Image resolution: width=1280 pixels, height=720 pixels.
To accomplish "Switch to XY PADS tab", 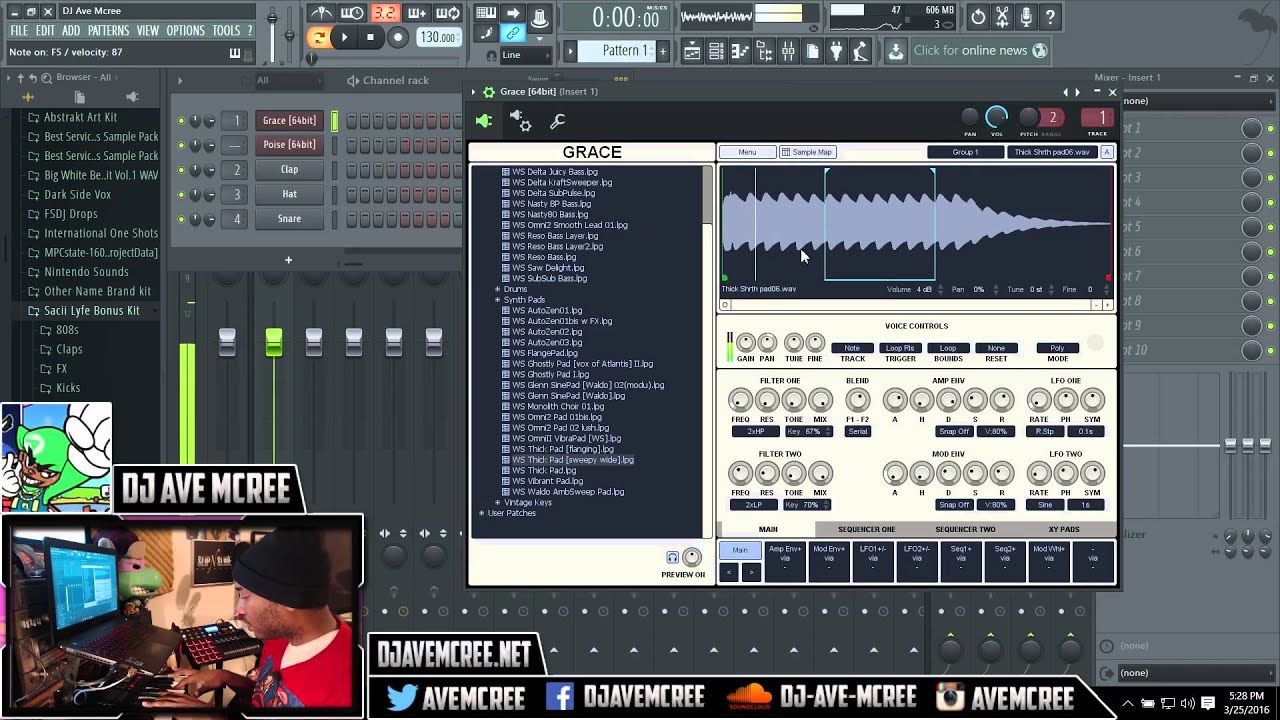I will tap(1064, 529).
